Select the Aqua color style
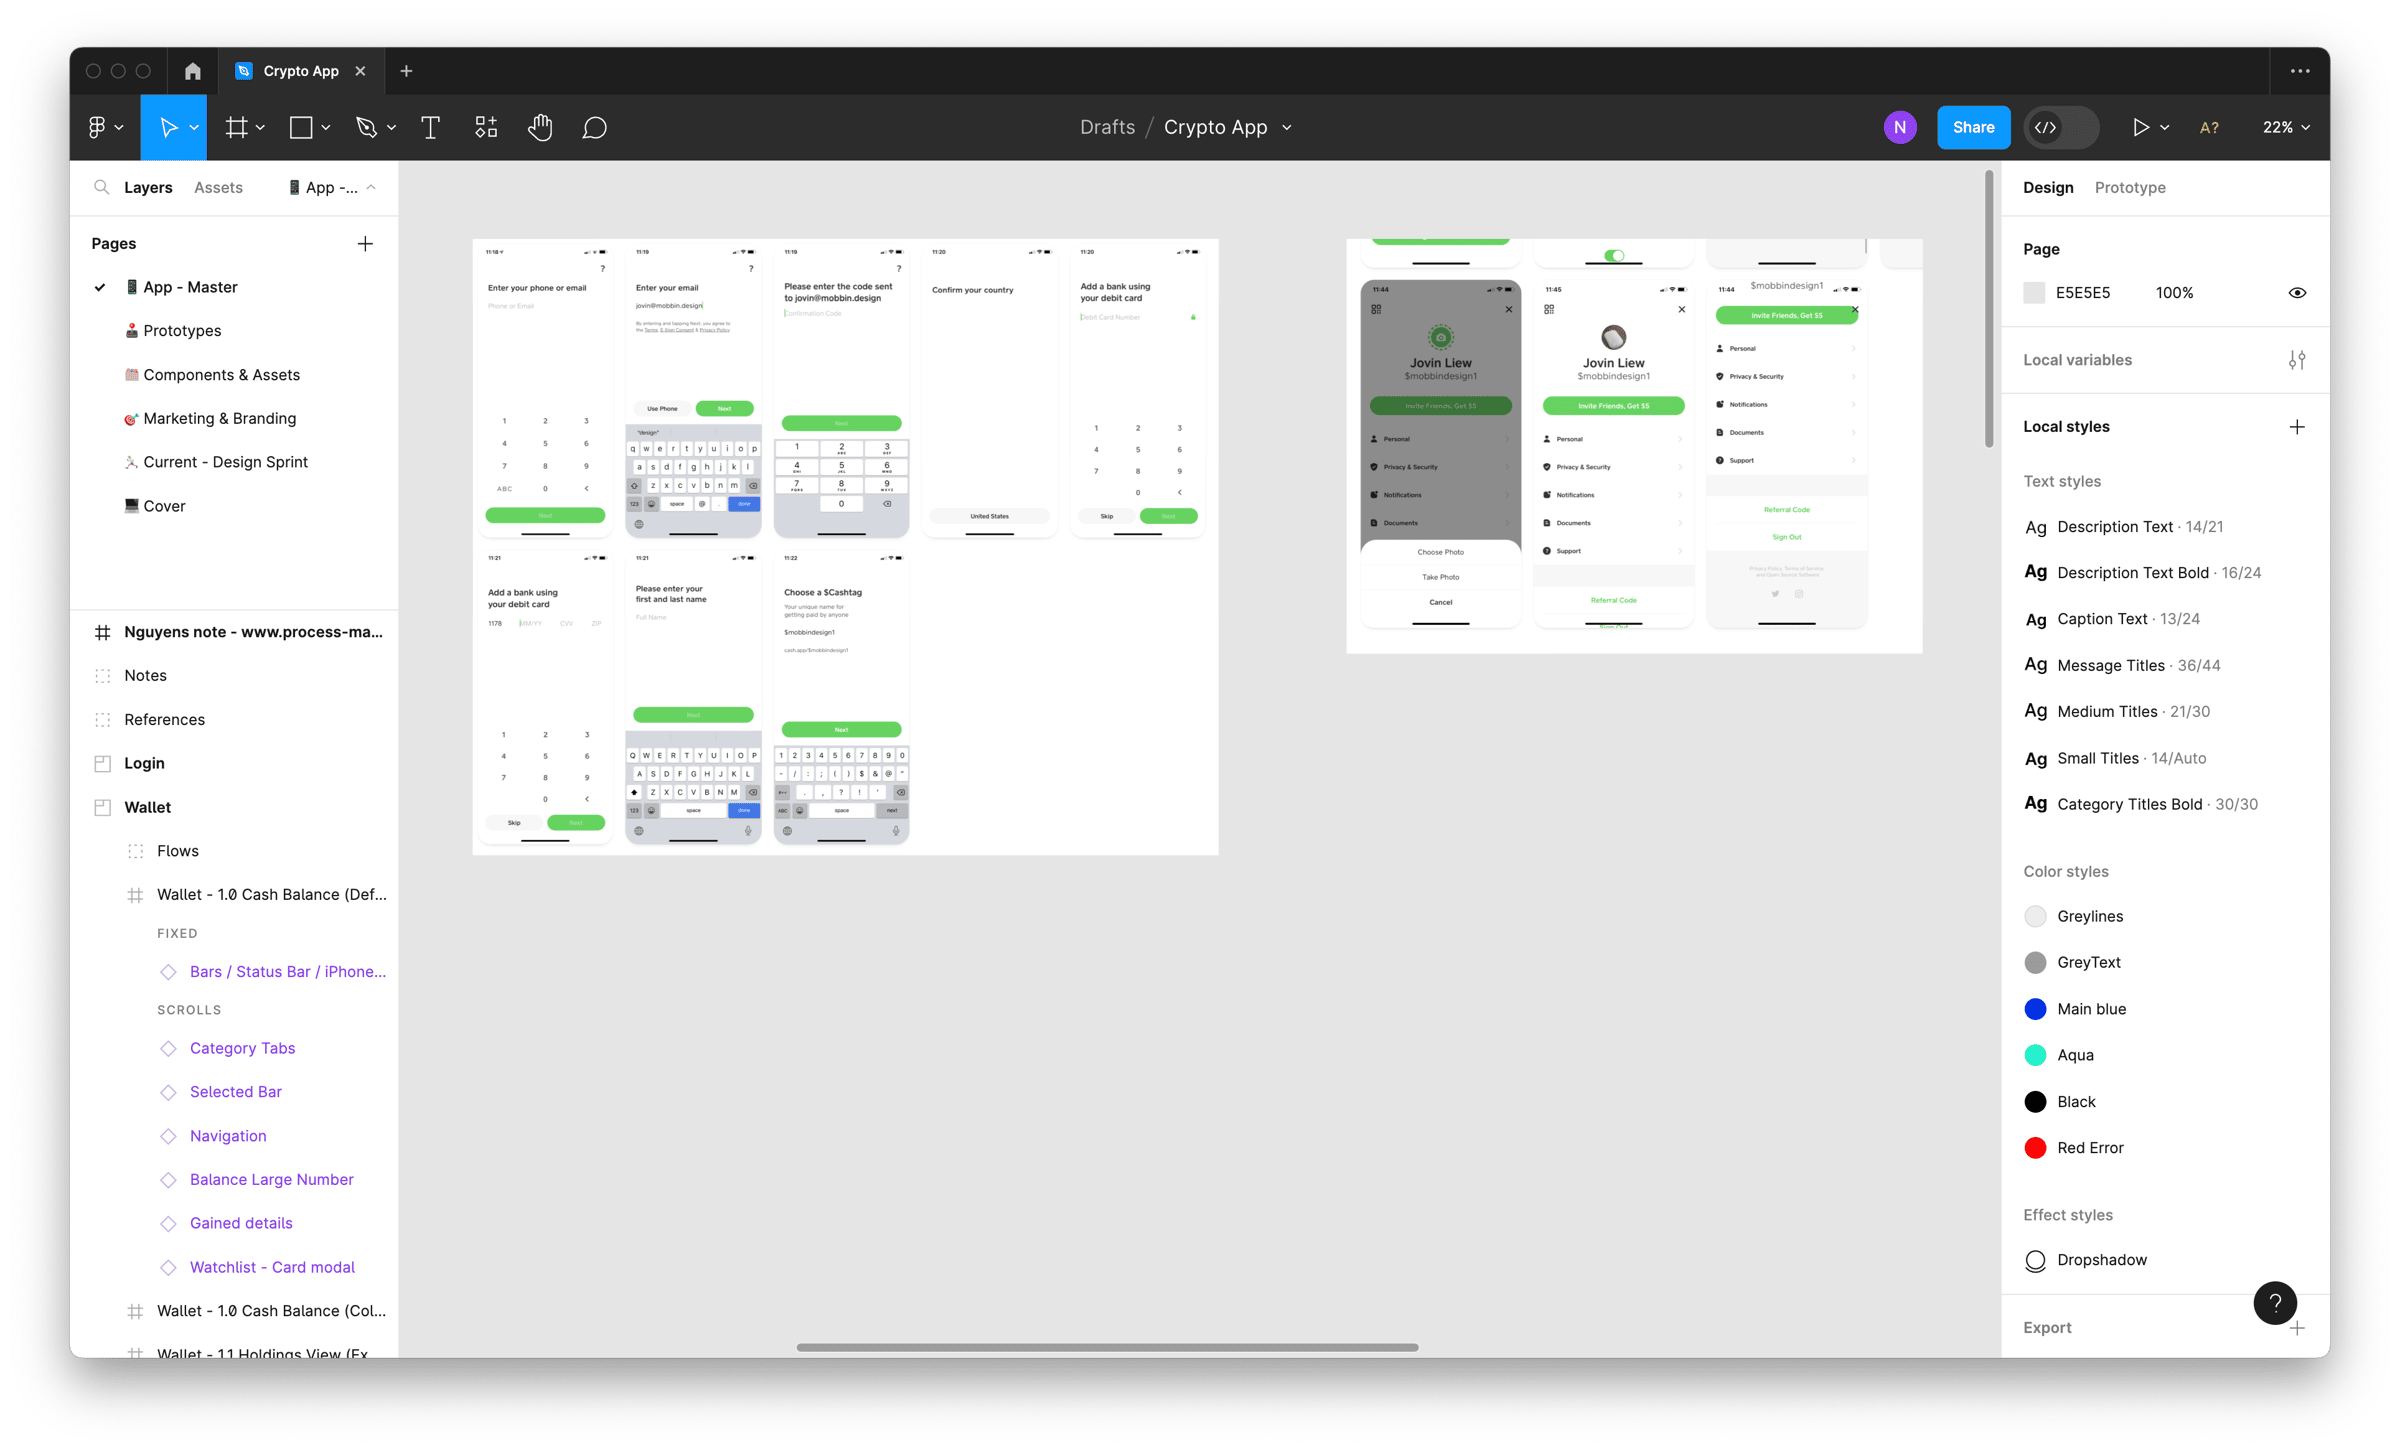 point(2075,1055)
